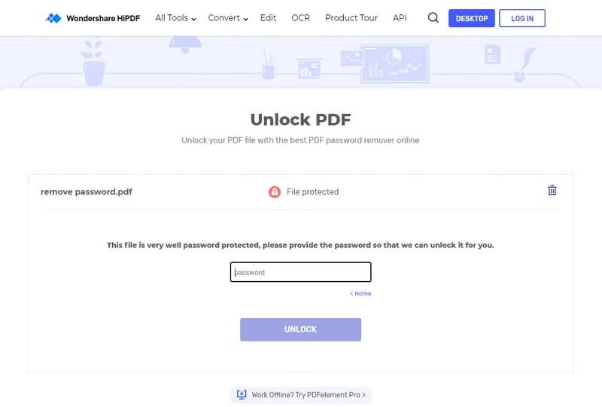Follow the Home link below password field
Screen dimensions: 602x407
tap(361, 293)
